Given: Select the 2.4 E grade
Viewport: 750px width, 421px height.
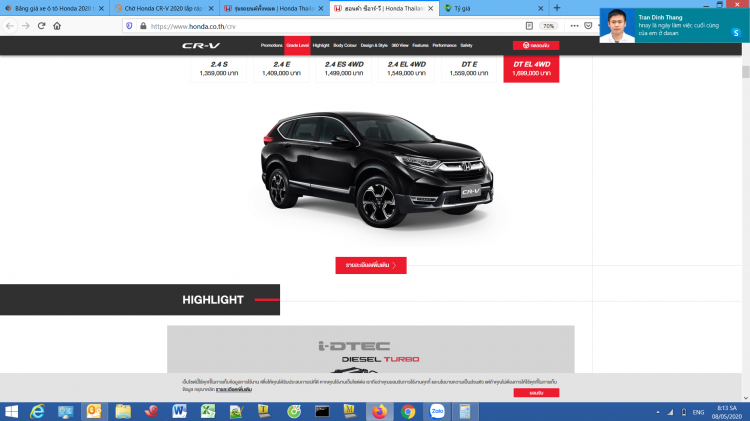Looking at the screenshot, I should (281, 68).
